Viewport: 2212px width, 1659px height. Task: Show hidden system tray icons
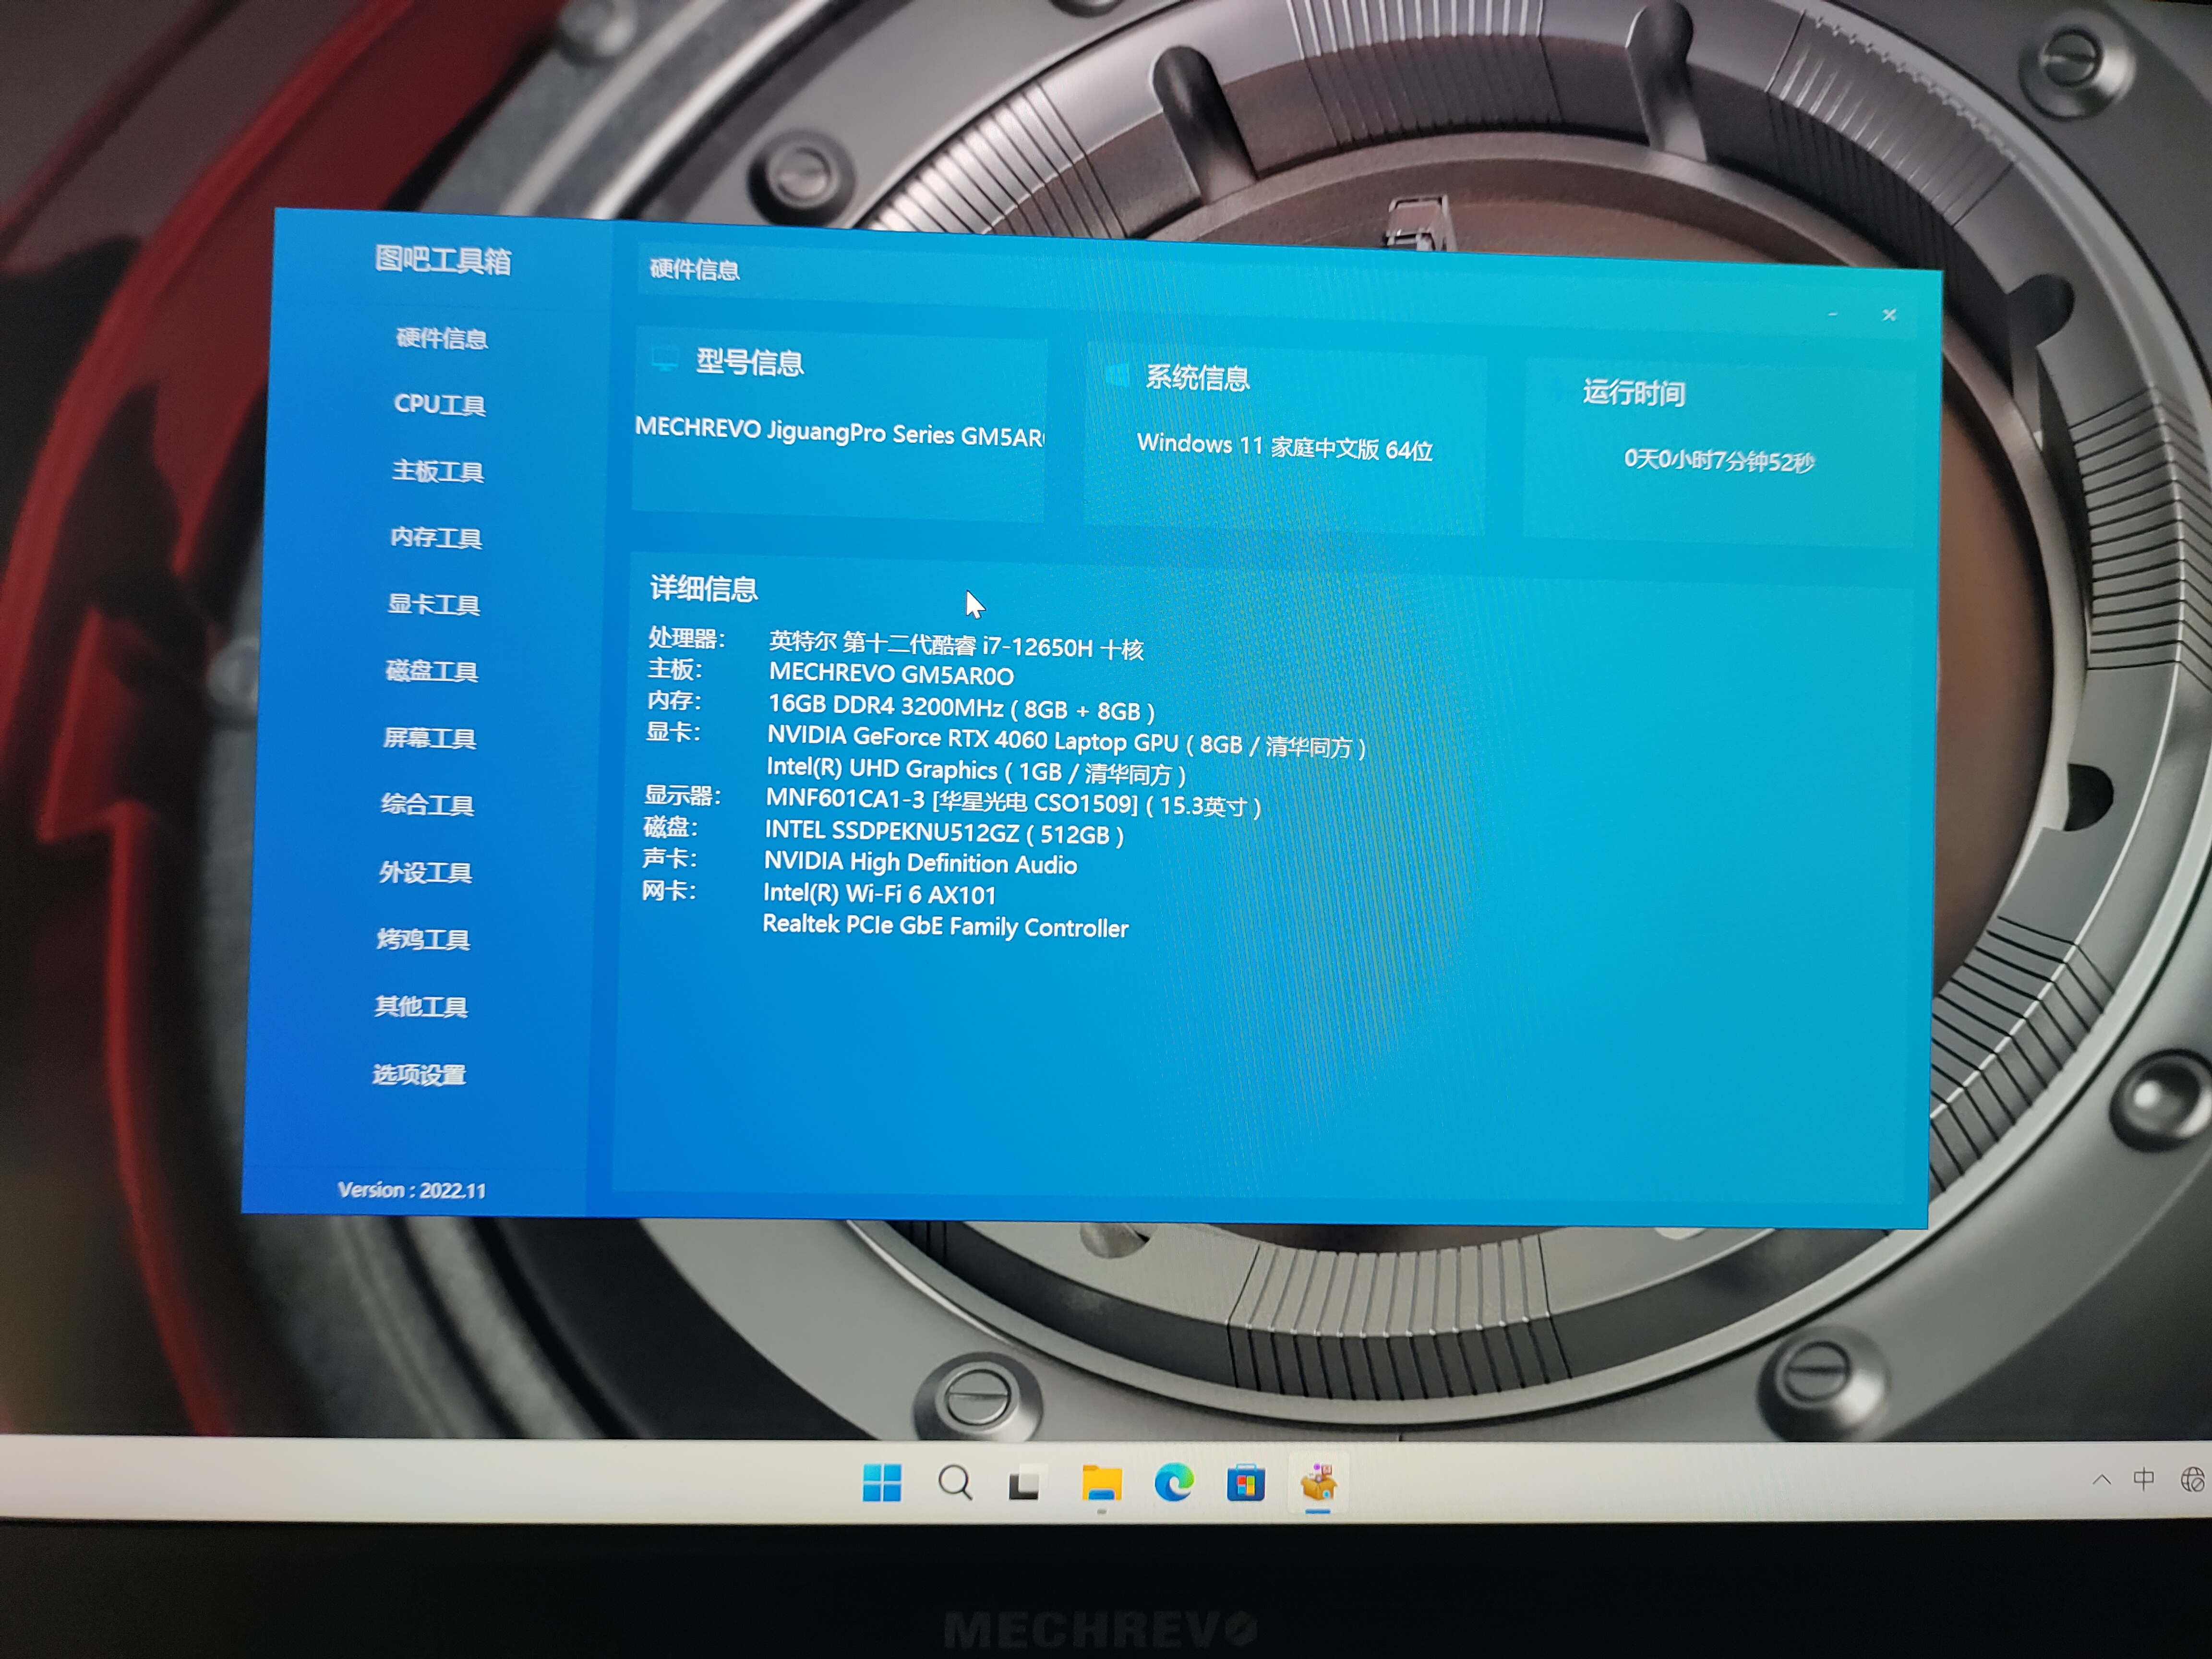[x=2101, y=1479]
